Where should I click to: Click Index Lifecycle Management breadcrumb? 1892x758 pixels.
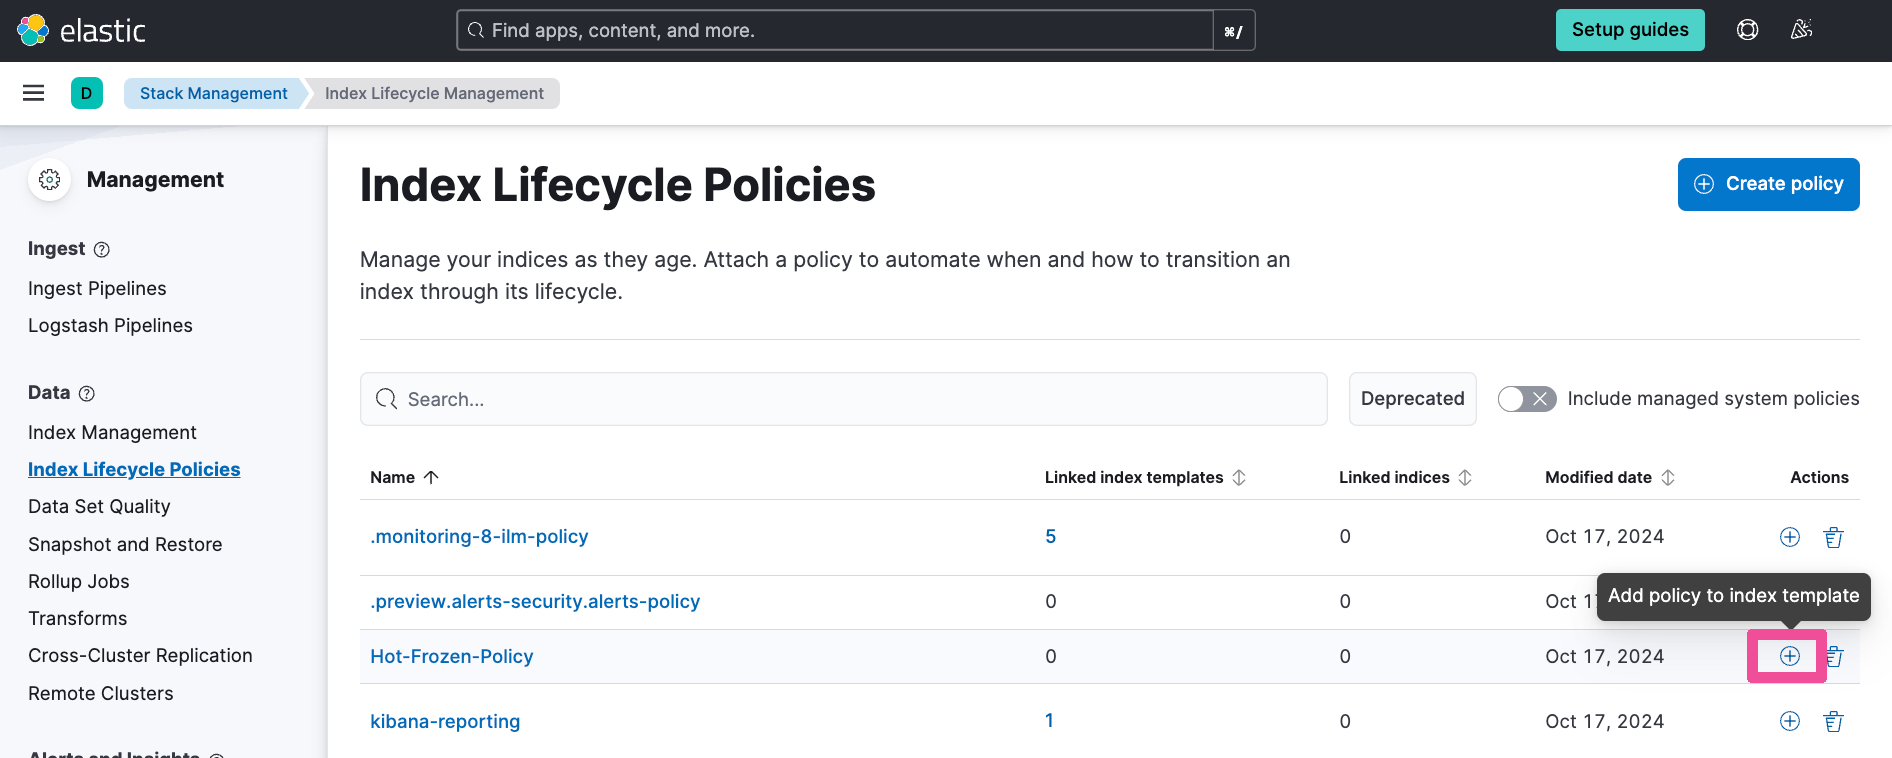click(x=434, y=93)
